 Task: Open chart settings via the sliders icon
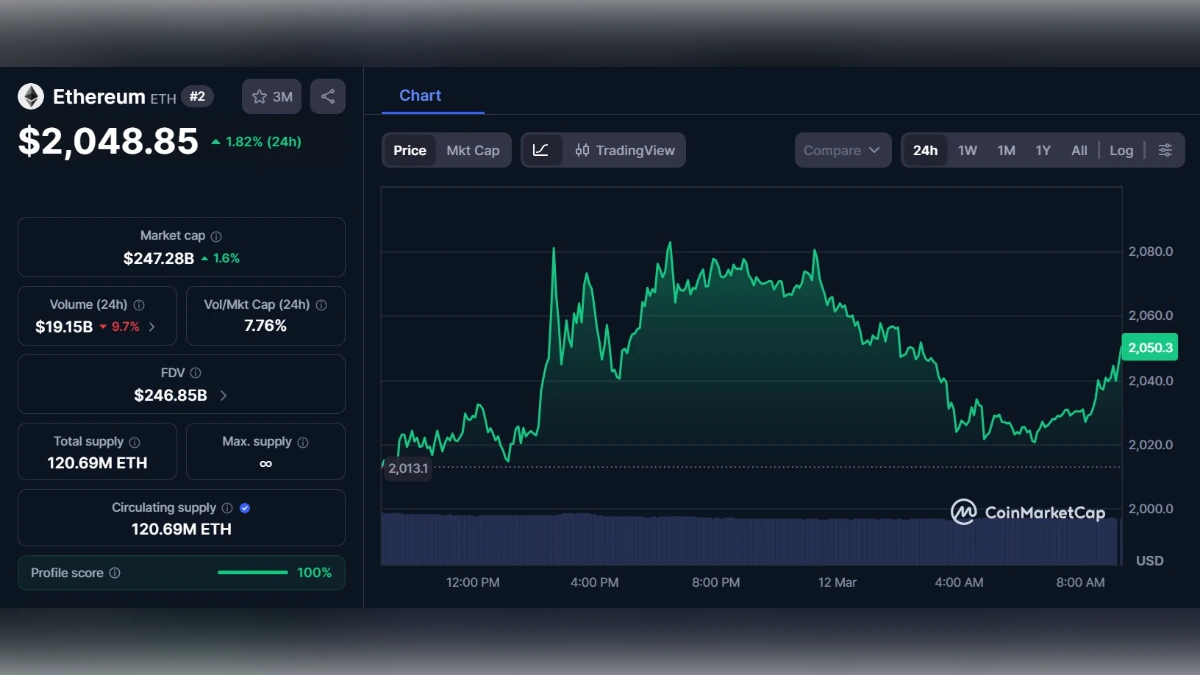(1164, 150)
